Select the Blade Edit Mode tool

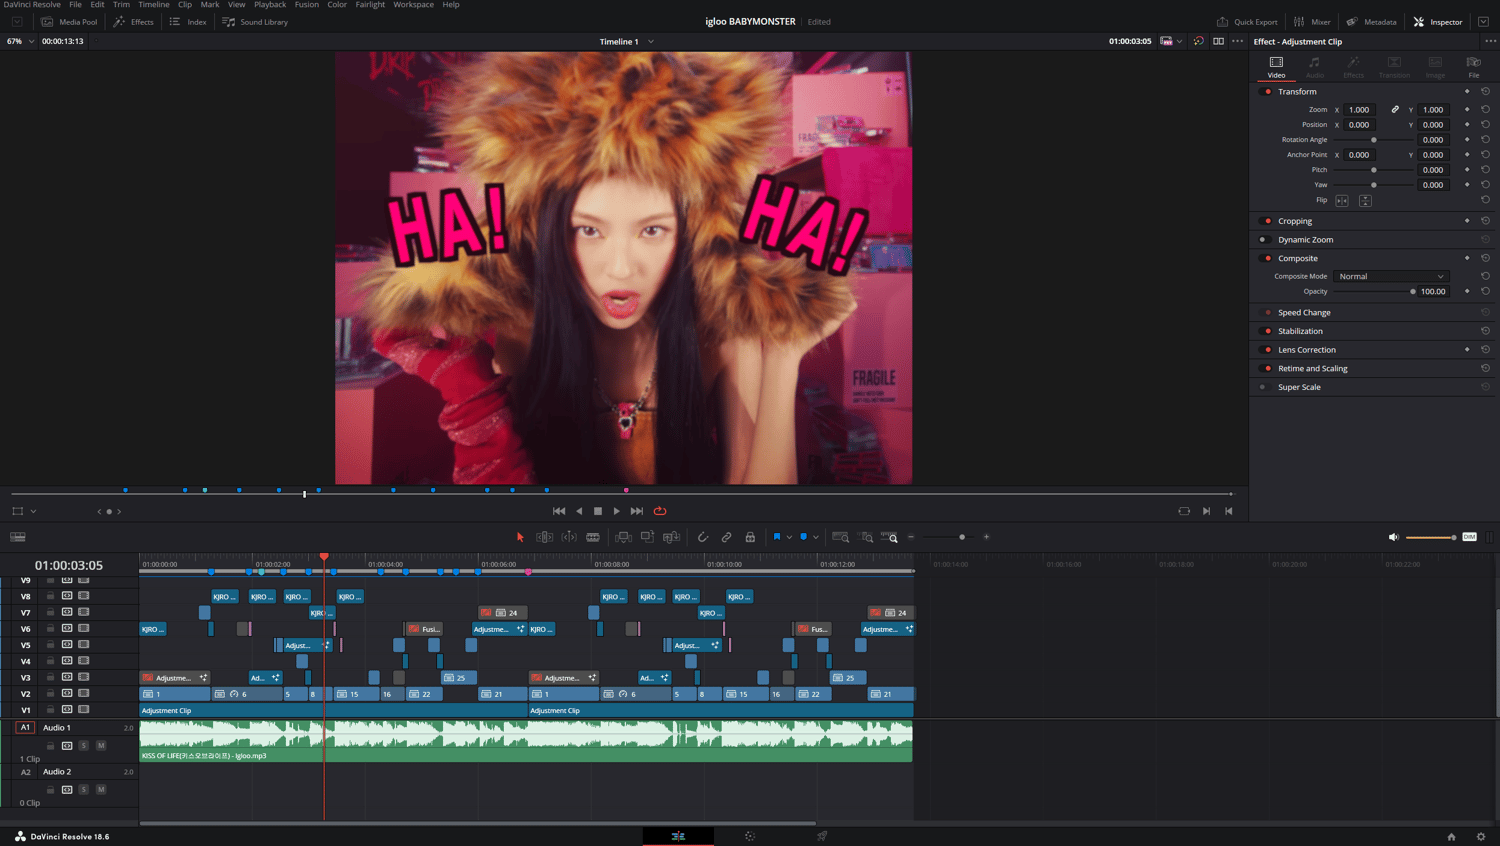click(593, 537)
